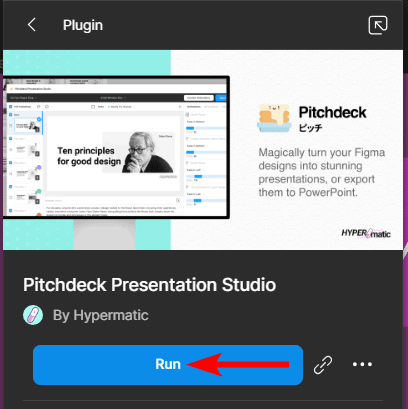Image resolution: width=408 pixels, height=409 pixels.
Task: Copy the plugin link with the chain icon
Action: pyautogui.click(x=323, y=365)
